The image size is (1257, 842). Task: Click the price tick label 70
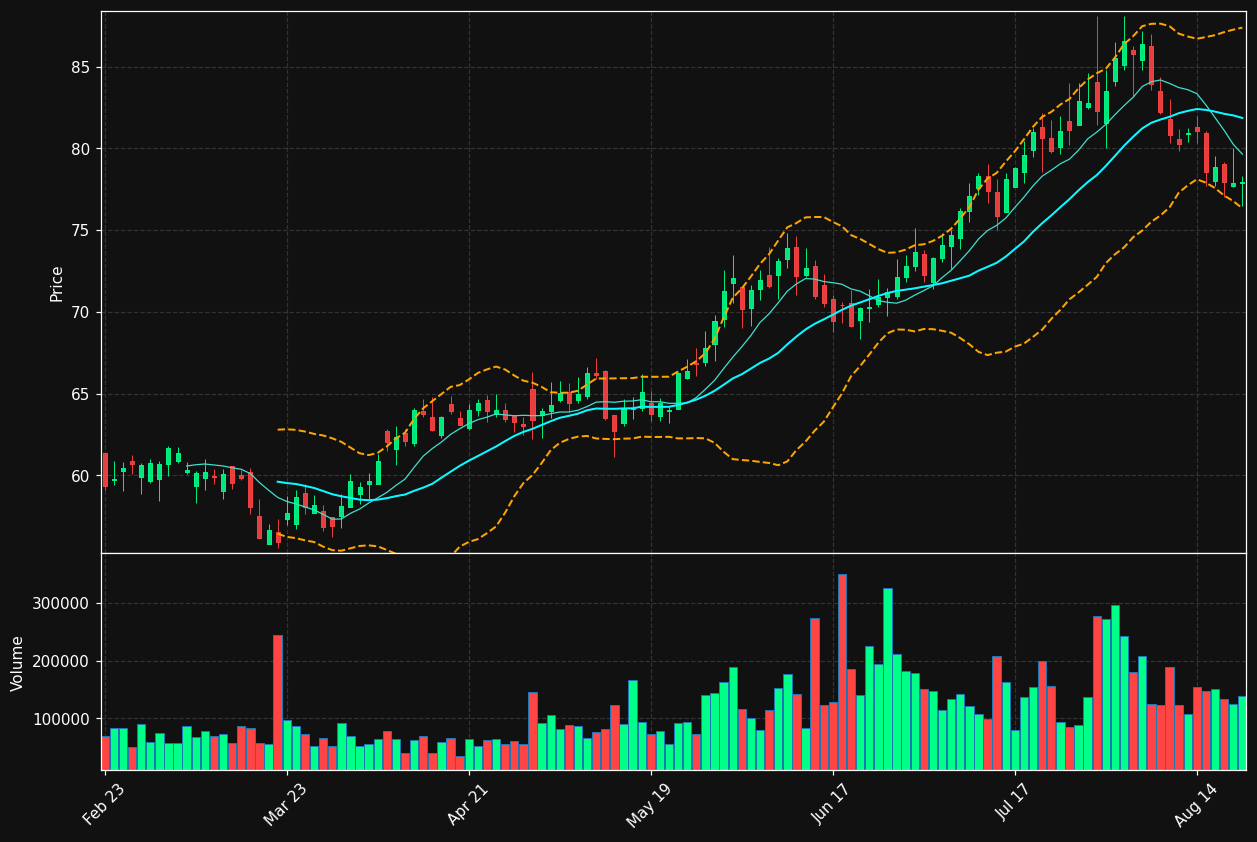pos(80,313)
